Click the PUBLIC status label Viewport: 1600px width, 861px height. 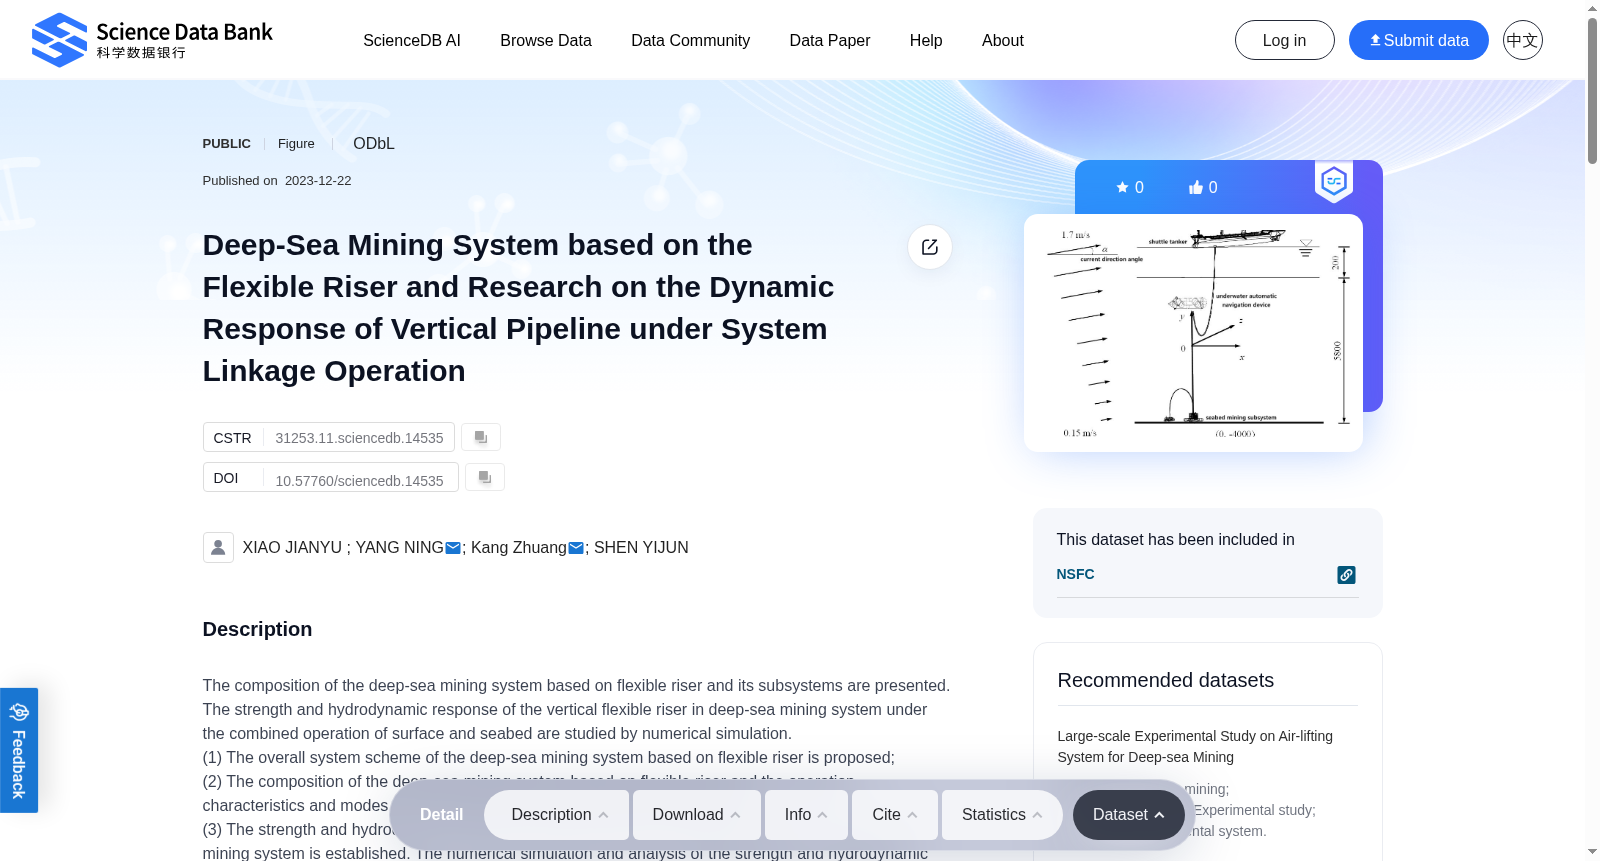(x=226, y=144)
